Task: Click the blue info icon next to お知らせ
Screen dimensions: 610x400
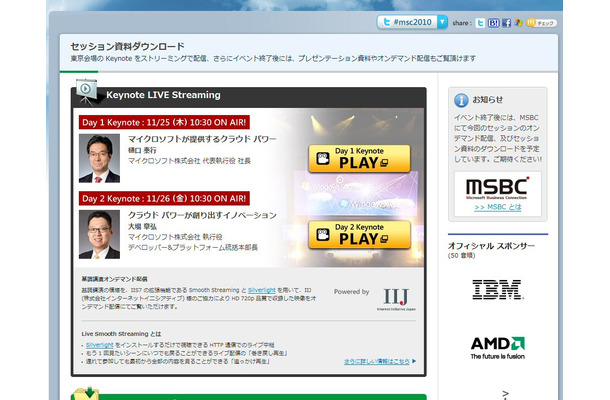Action: coord(461,100)
